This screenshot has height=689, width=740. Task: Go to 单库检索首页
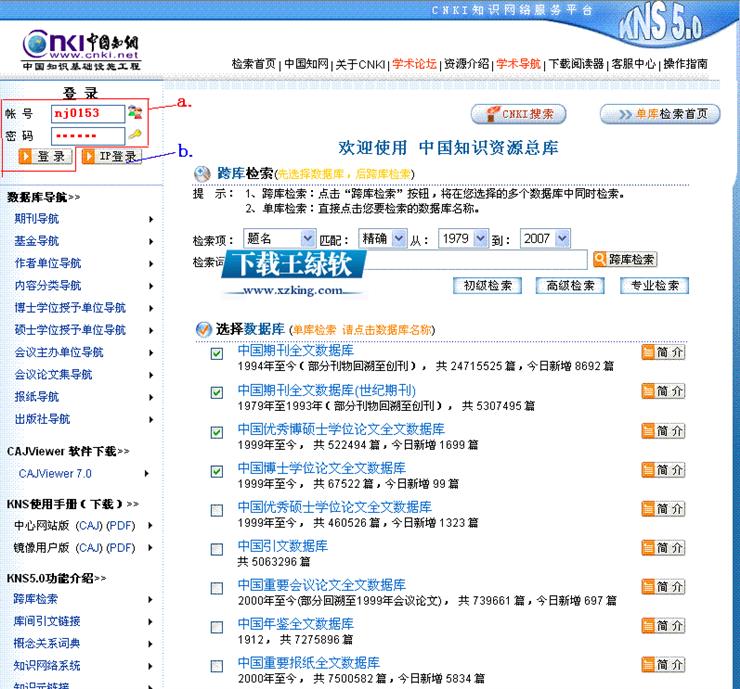click(660, 114)
